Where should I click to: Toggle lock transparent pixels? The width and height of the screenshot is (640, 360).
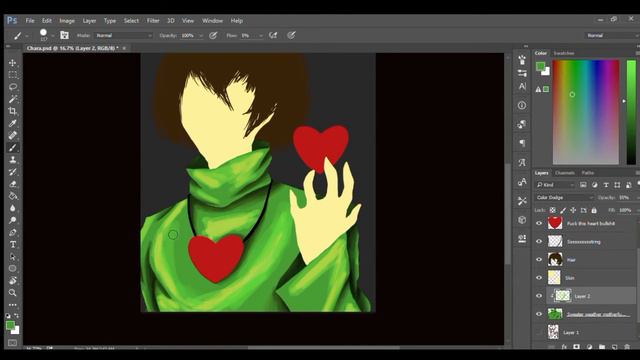pyautogui.click(x=553, y=210)
